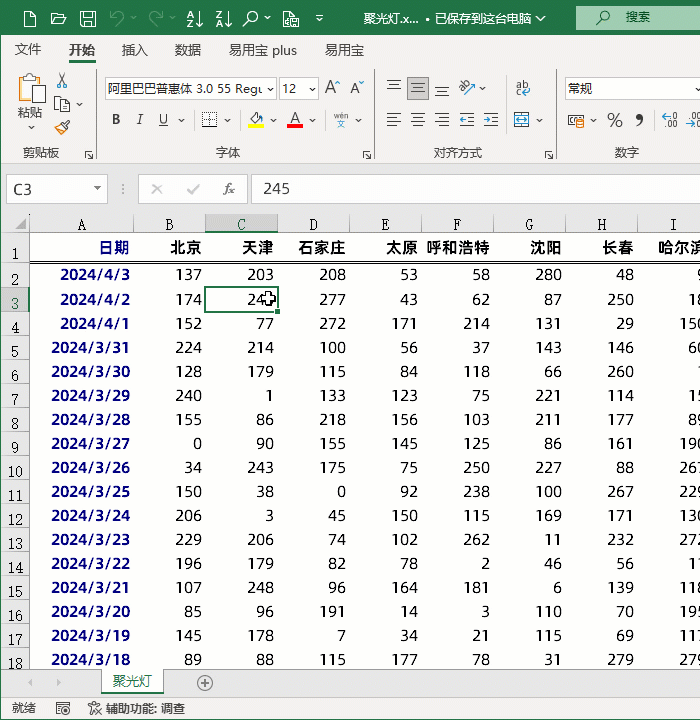This screenshot has height=720, width=700.
Task: Click the Redo arrow
Action: click(x=156, y=19)
